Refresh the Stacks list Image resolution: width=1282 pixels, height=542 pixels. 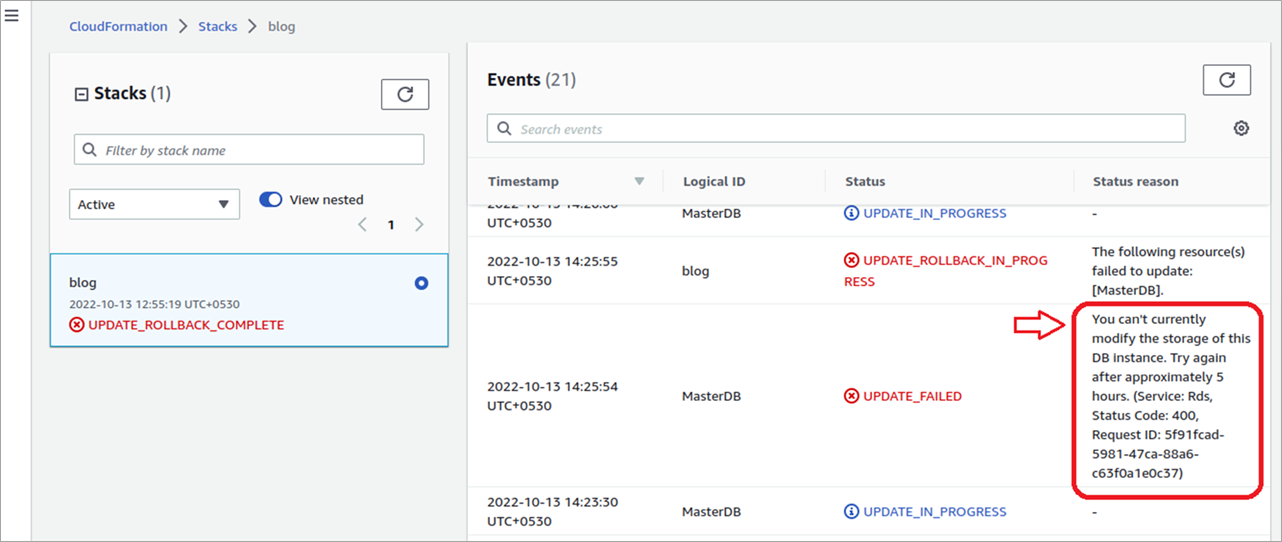tap(405, 94)
